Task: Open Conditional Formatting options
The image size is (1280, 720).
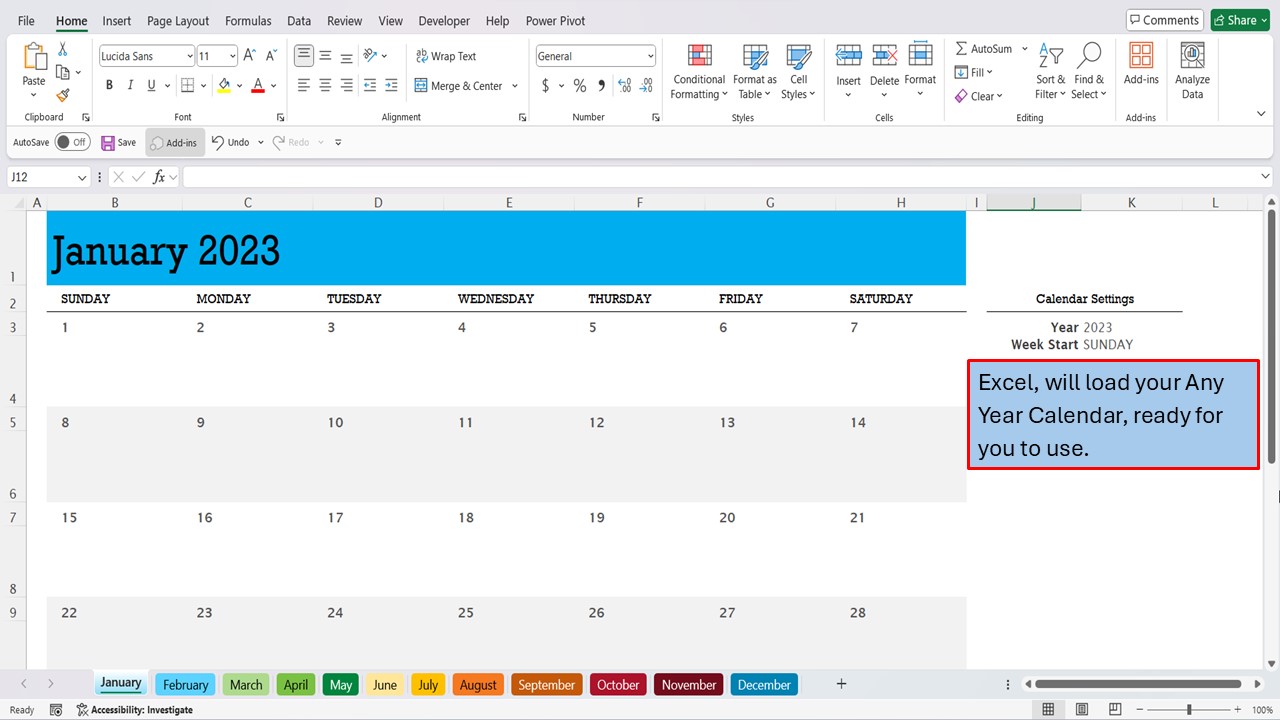Action: click(698, 72)
